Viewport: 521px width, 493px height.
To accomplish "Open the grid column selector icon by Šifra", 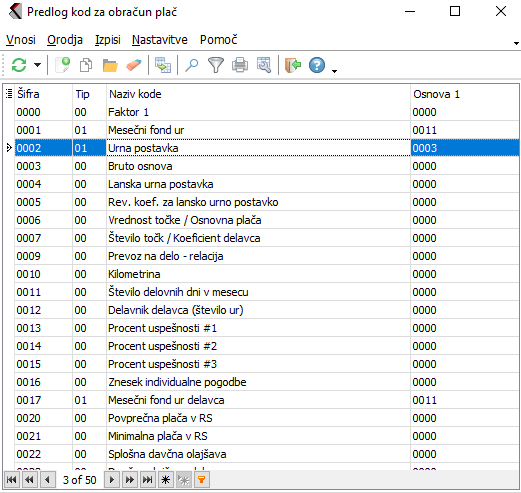I will pyautogui.click(x=9, y=94).
